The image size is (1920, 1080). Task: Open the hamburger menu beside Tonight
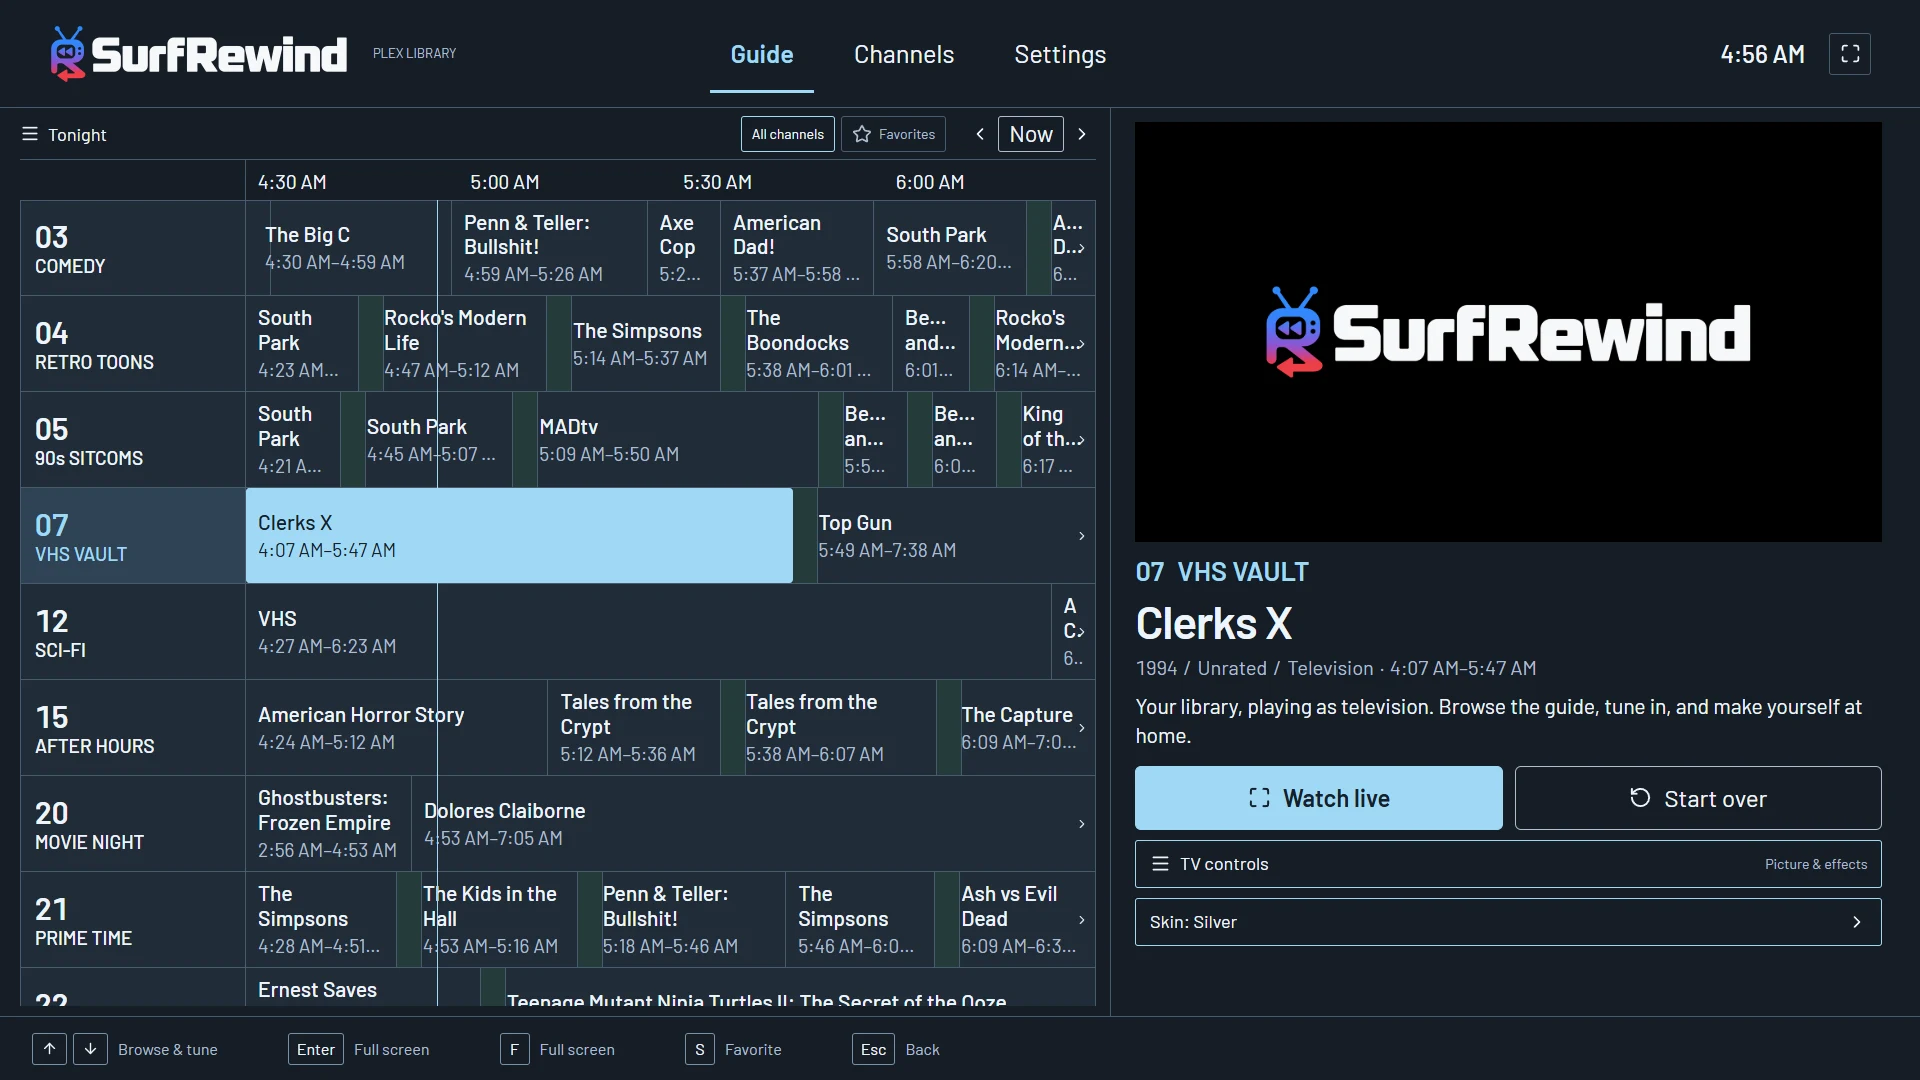tap(30, 134)
